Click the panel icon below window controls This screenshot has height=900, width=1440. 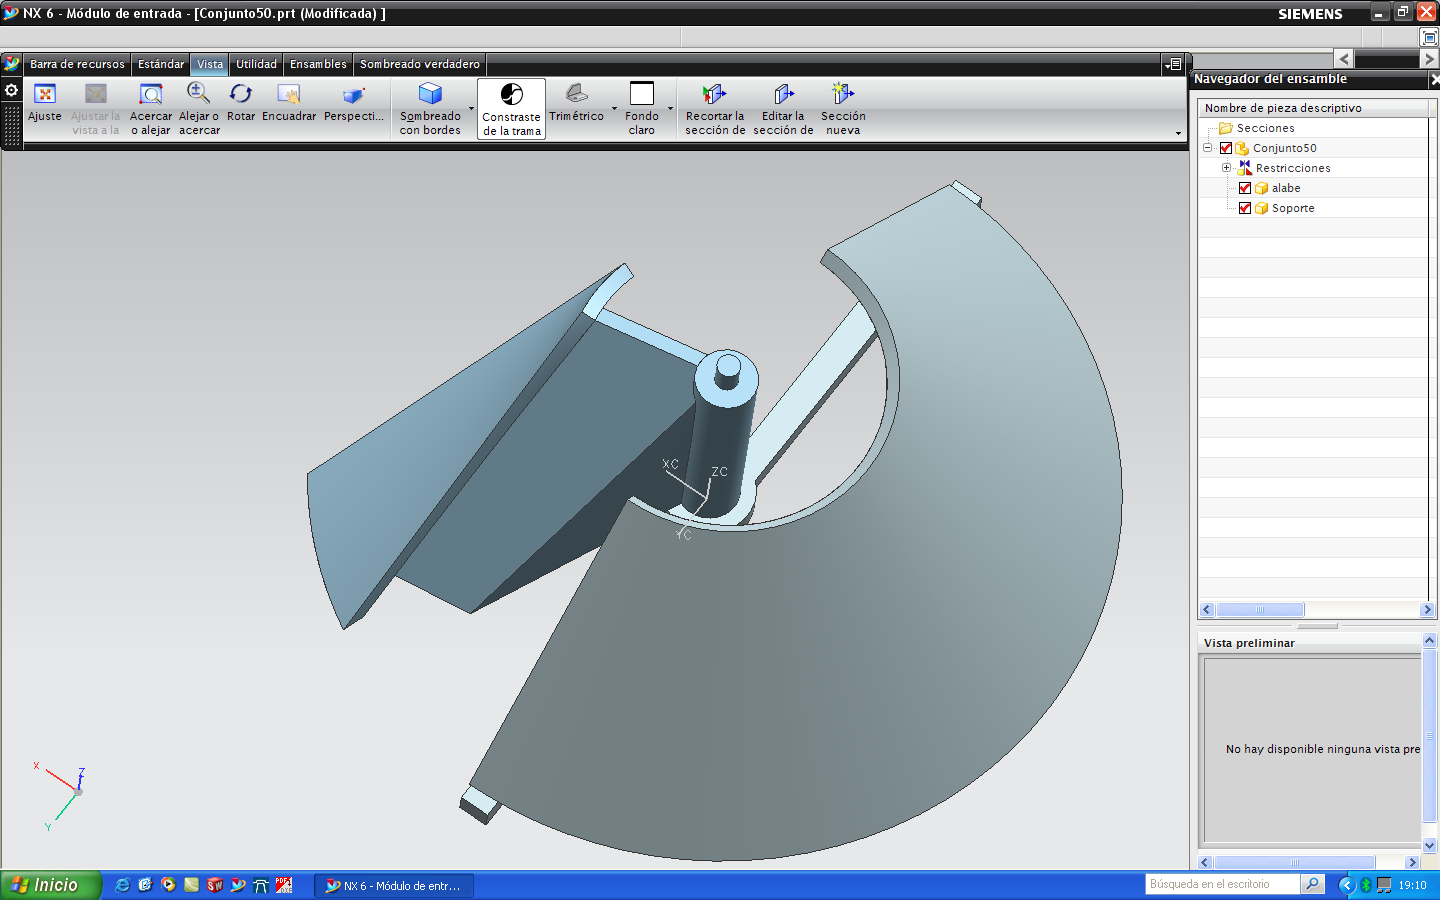(1429, 37)
